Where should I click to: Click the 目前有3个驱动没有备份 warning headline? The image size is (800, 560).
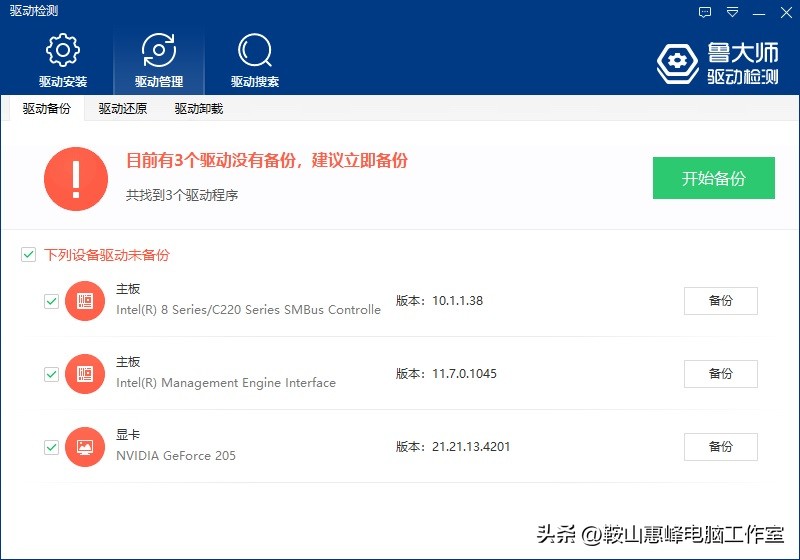point(266,161)
